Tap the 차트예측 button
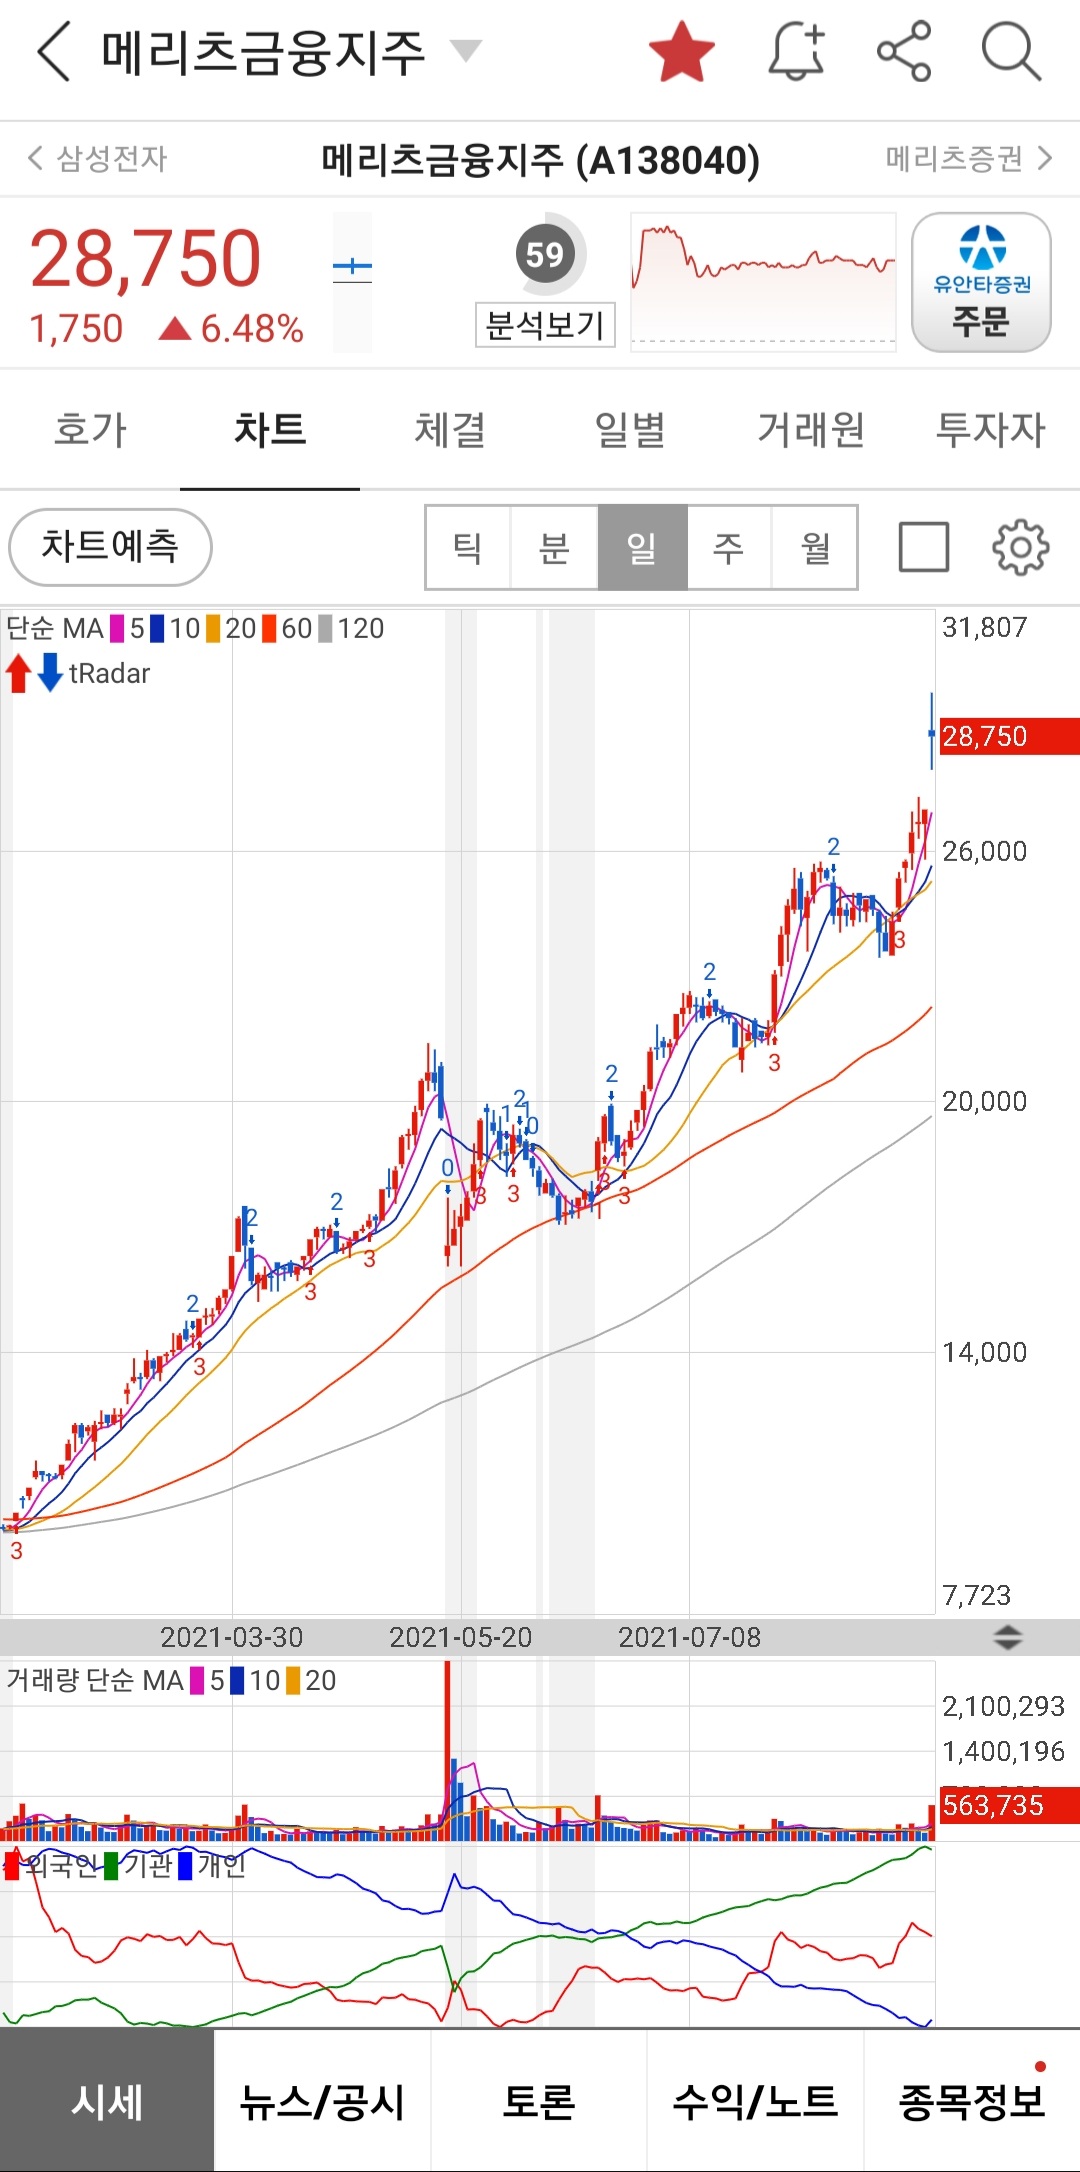The height and width of the screenshot is (2172, 1080). click(110, 547)
